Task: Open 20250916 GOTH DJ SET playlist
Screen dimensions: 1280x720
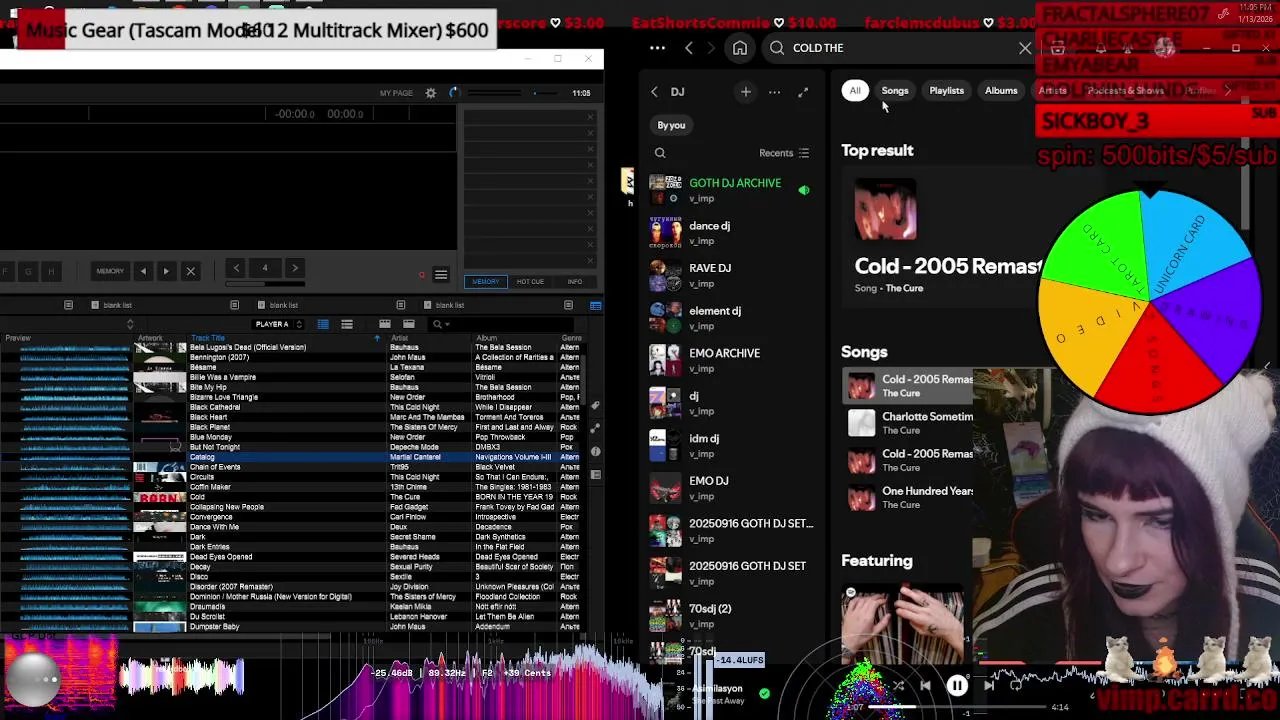Action: (732, 573)
